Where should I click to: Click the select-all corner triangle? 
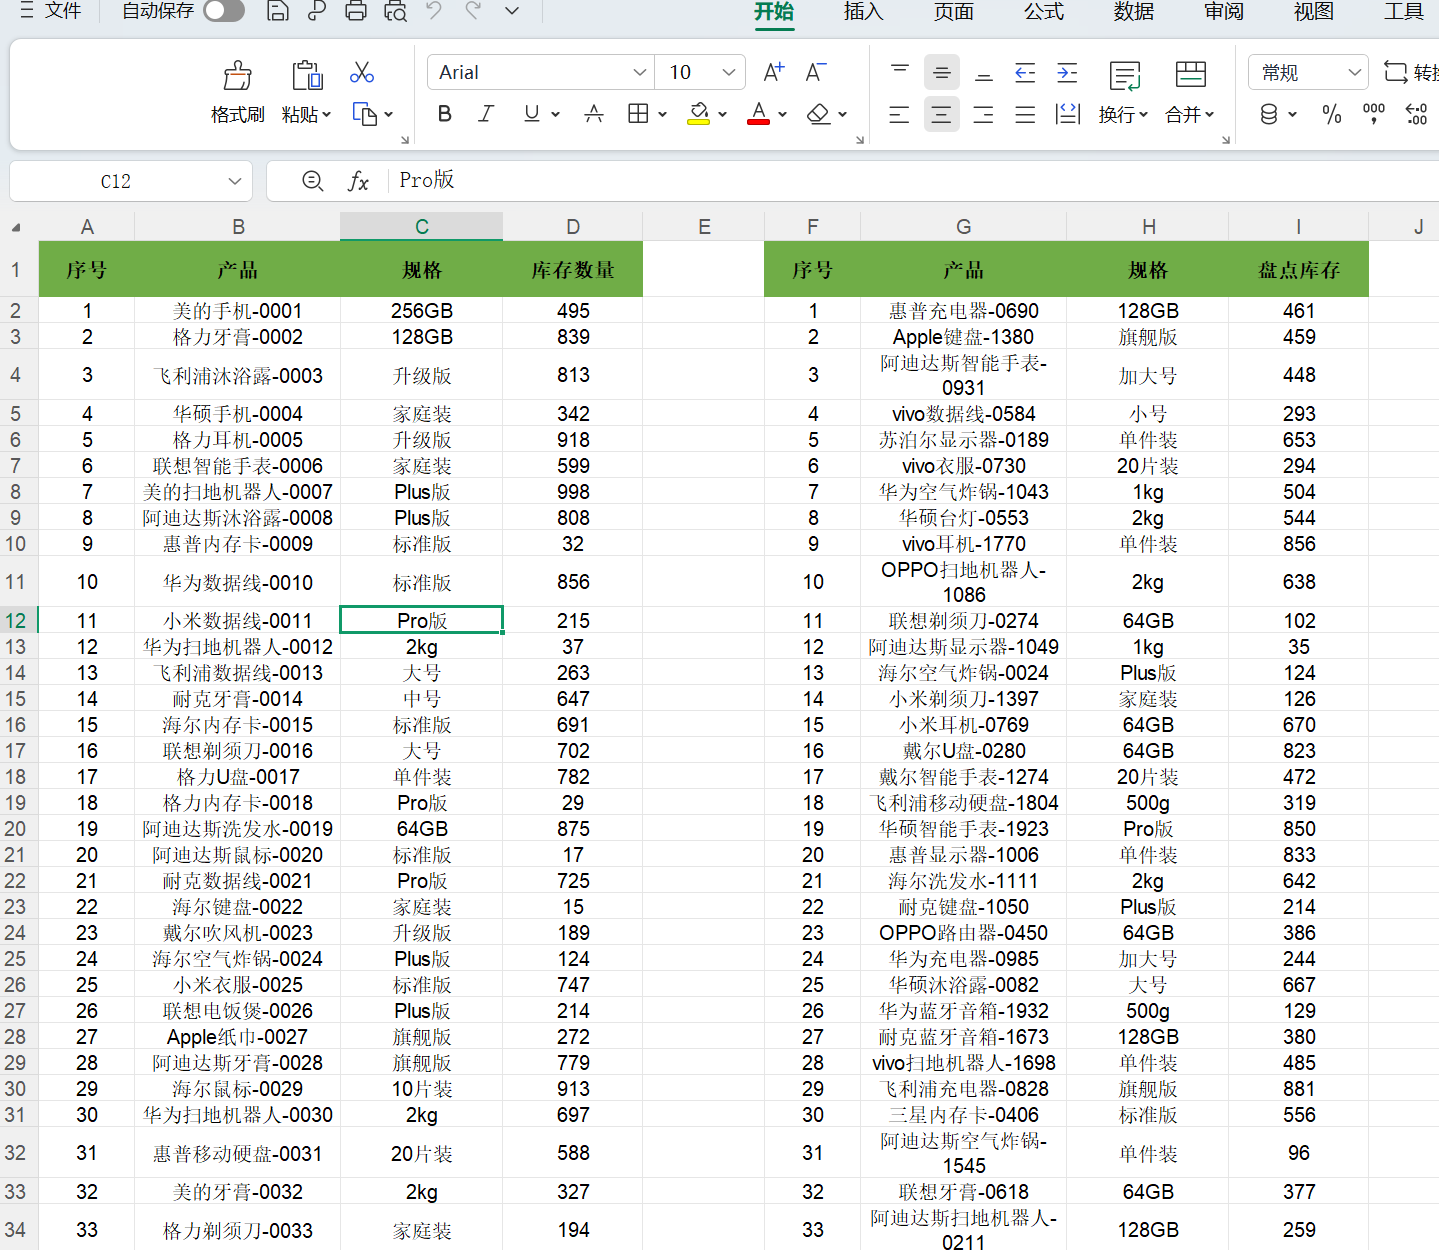[17, 228]
